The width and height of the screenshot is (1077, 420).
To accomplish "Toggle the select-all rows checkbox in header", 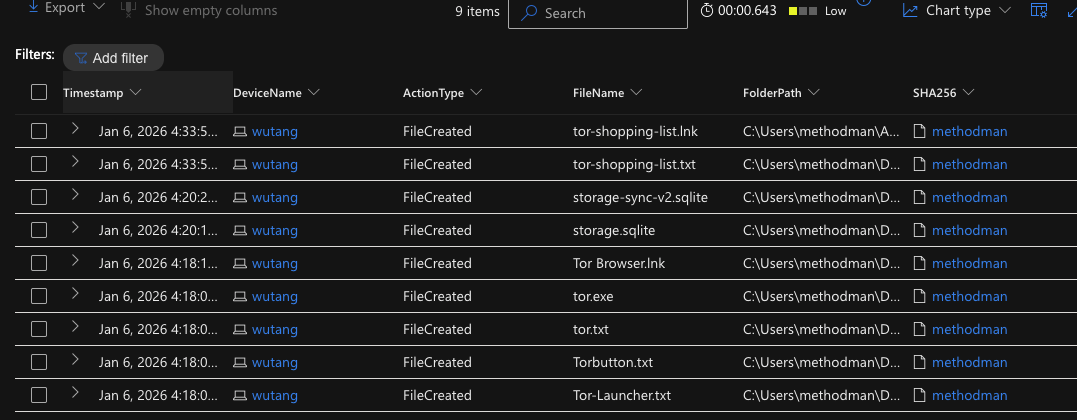I will pyautogui.click(x=39, y=92).
